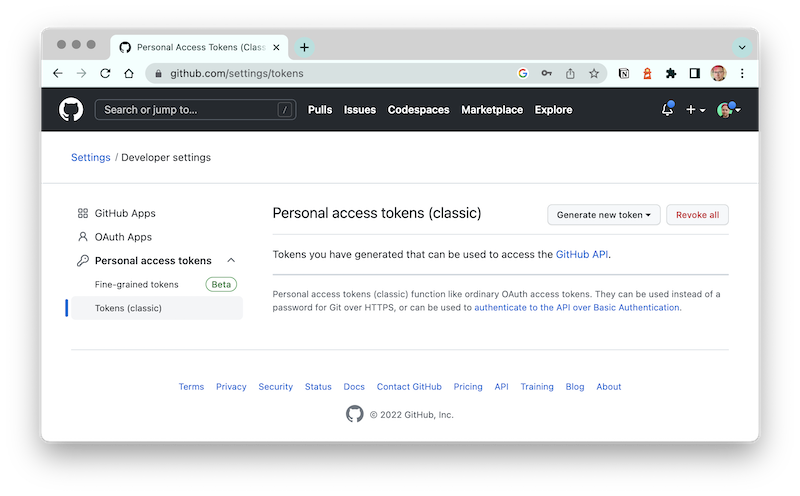Image resolution: width=800 pixels, height=496 pixels.
Task: Open Issues in the GitHub header
Action: coord(360,110)
